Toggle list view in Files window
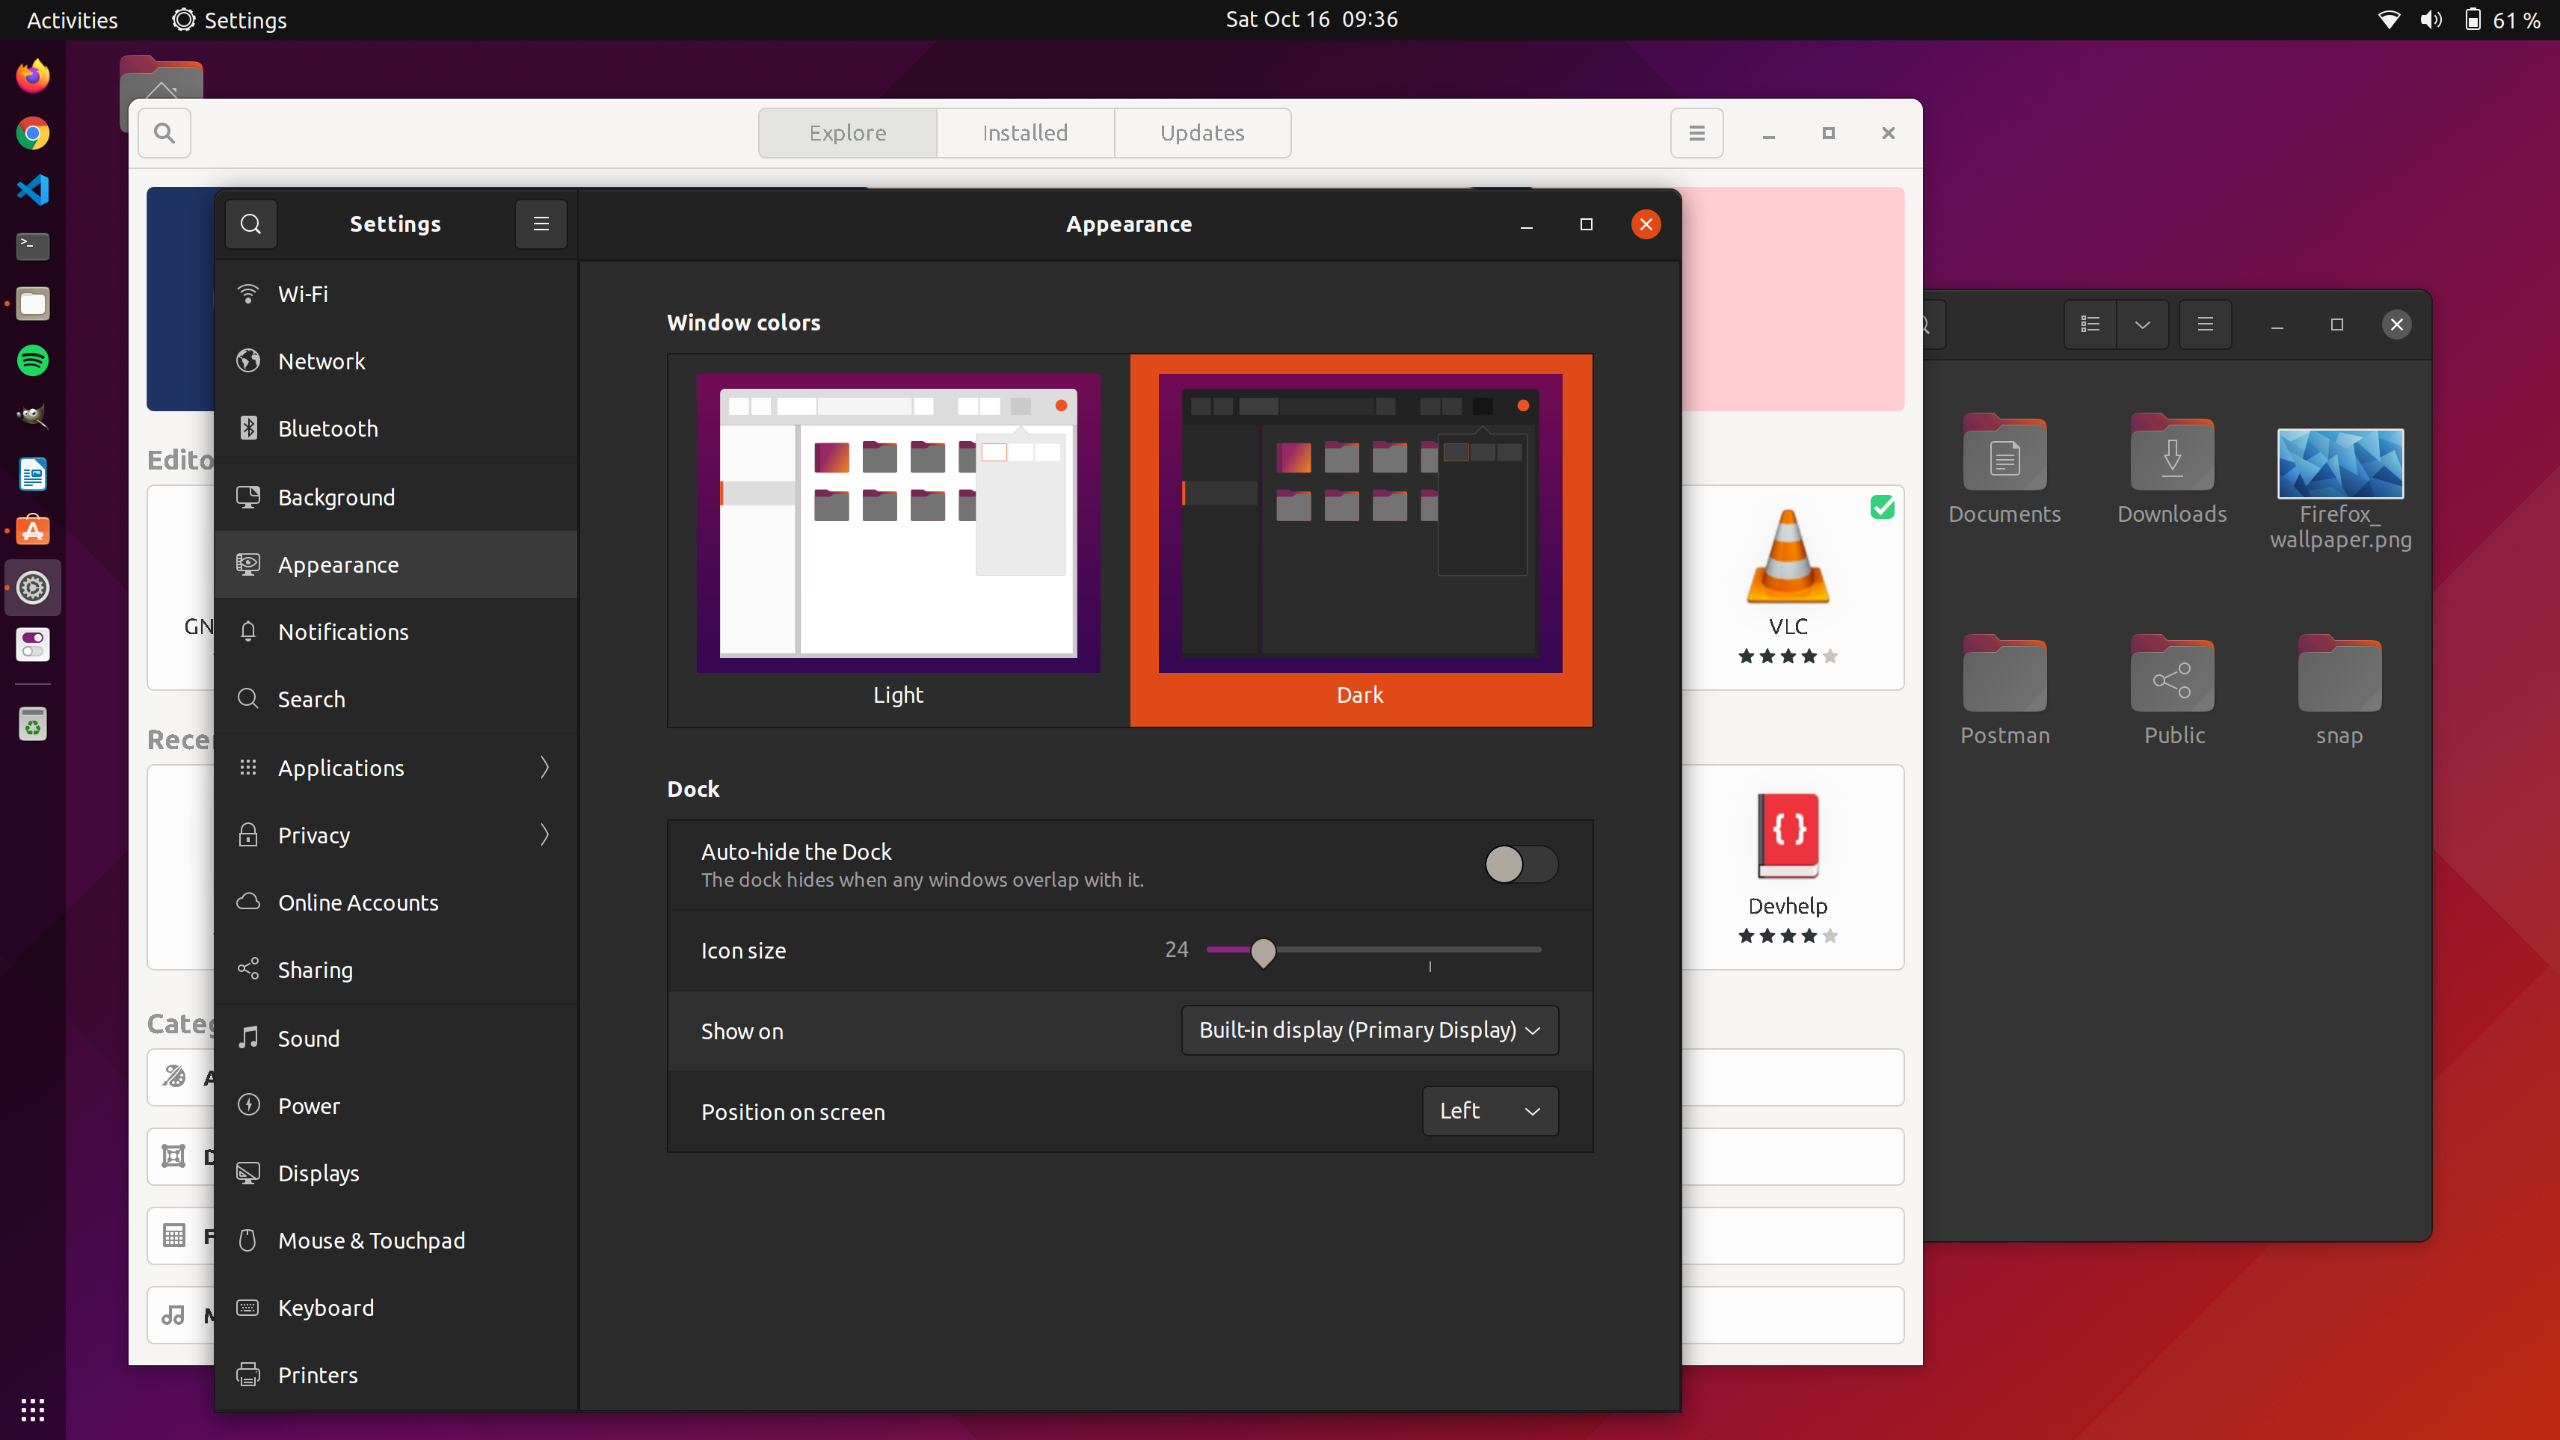 pyautogui.click(x=2090, y=324)
